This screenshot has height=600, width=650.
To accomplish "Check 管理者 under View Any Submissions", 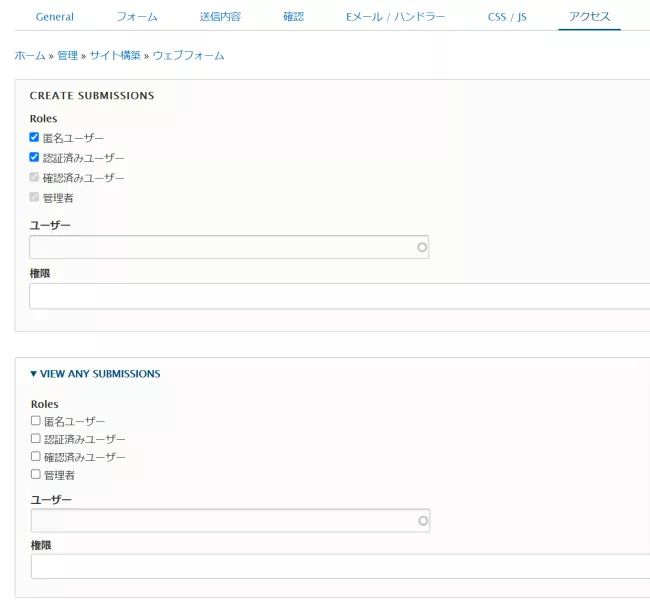I will pos(36,474).
